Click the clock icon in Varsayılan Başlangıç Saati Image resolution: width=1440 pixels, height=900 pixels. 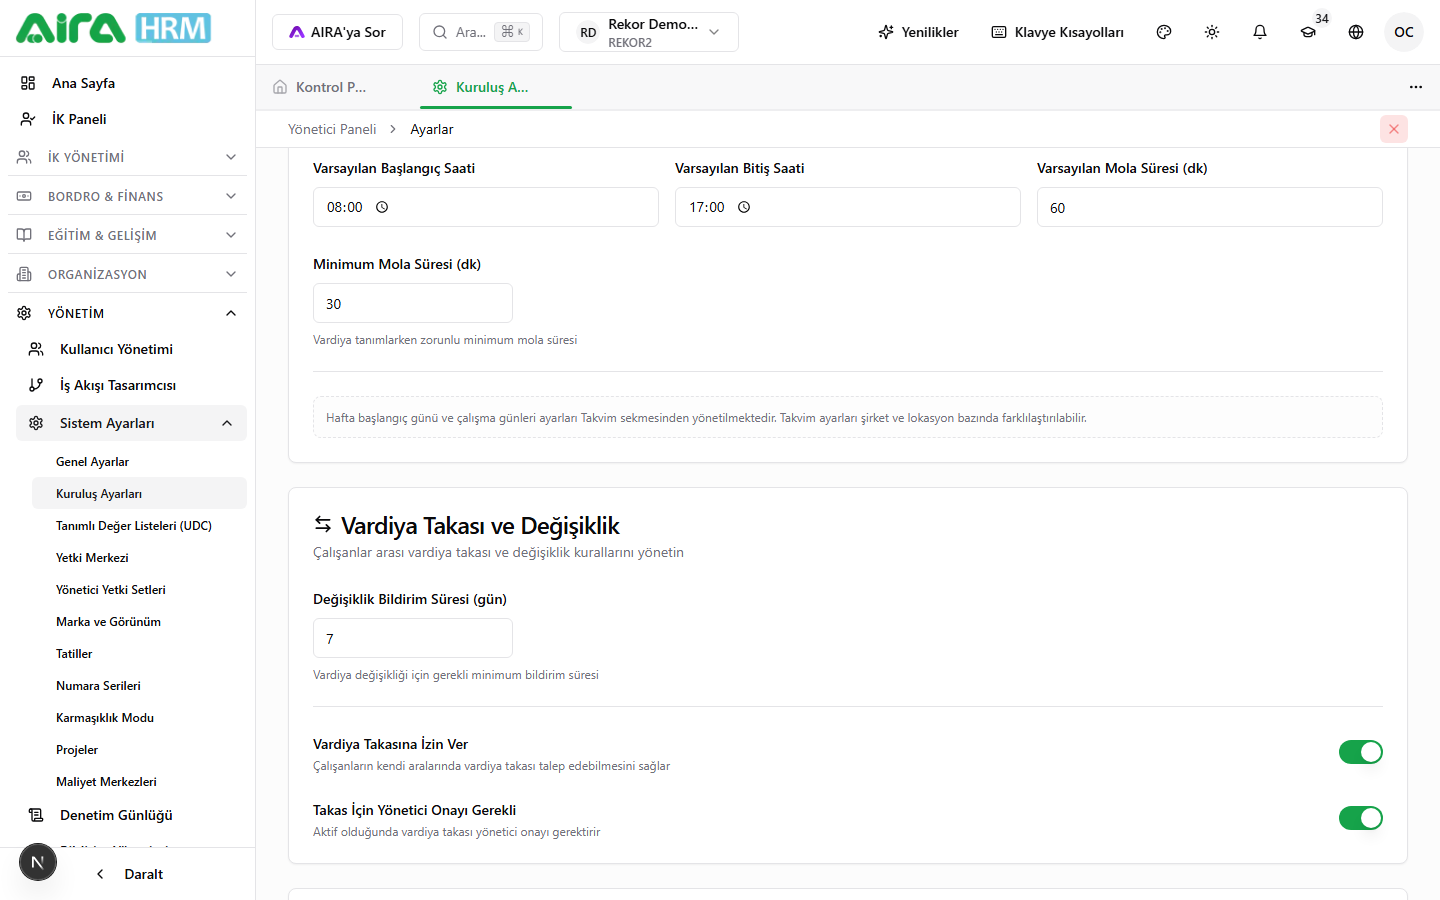(382, 207)
